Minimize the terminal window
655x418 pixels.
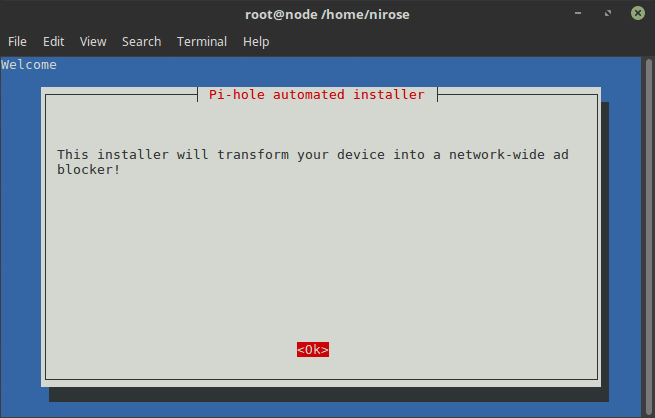(578, 13)
